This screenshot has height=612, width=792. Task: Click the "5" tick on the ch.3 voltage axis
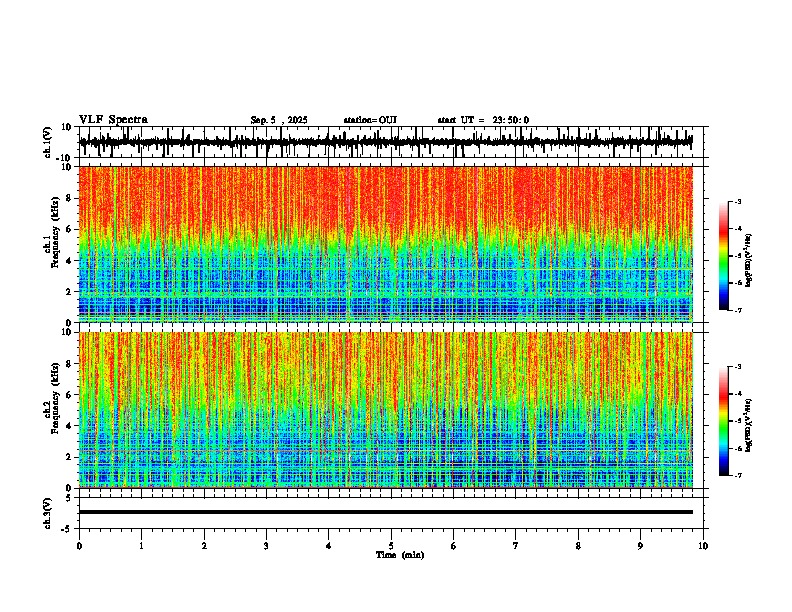(69, 497)
